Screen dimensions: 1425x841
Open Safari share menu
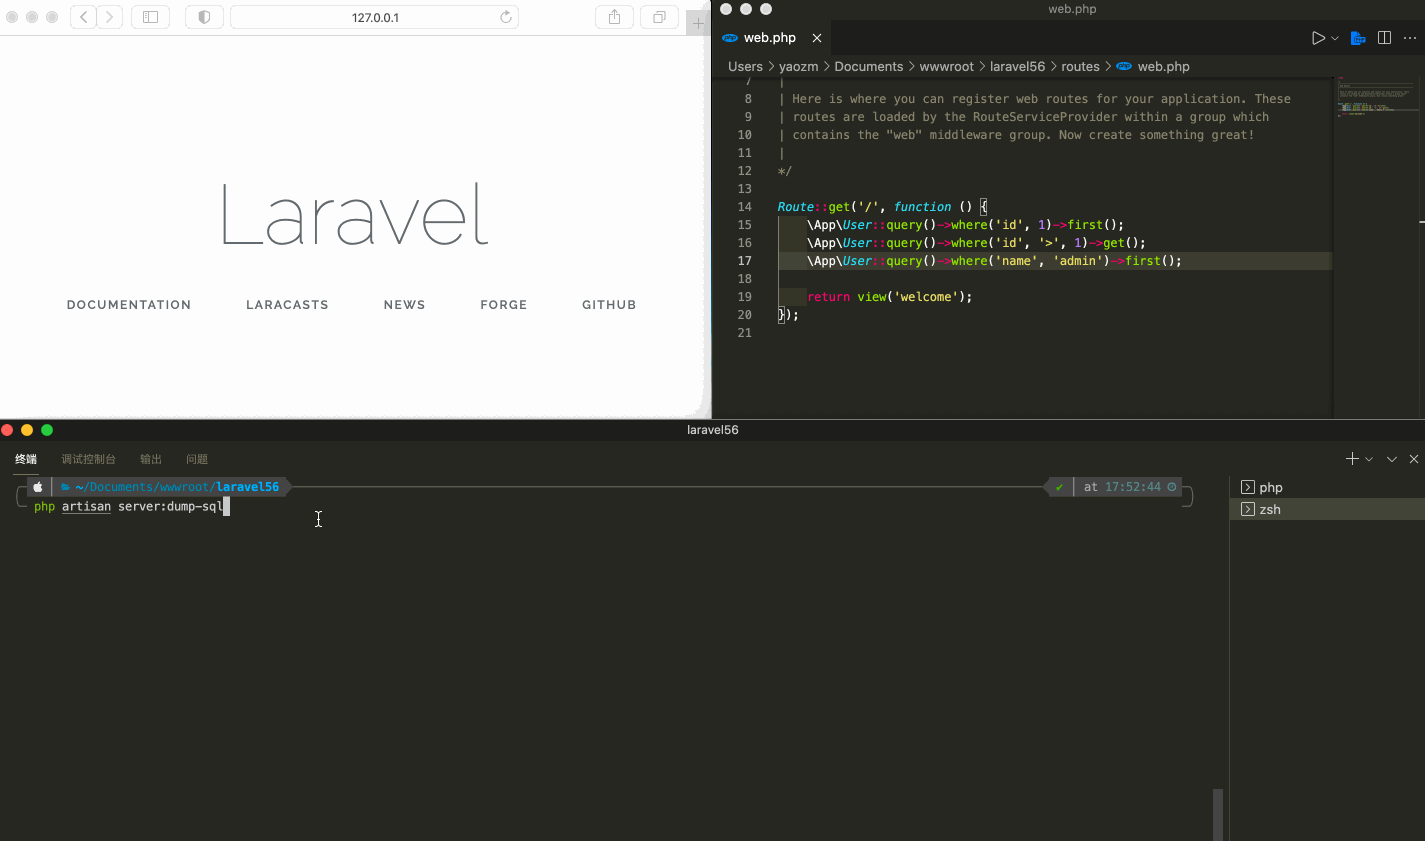(614, 17)
